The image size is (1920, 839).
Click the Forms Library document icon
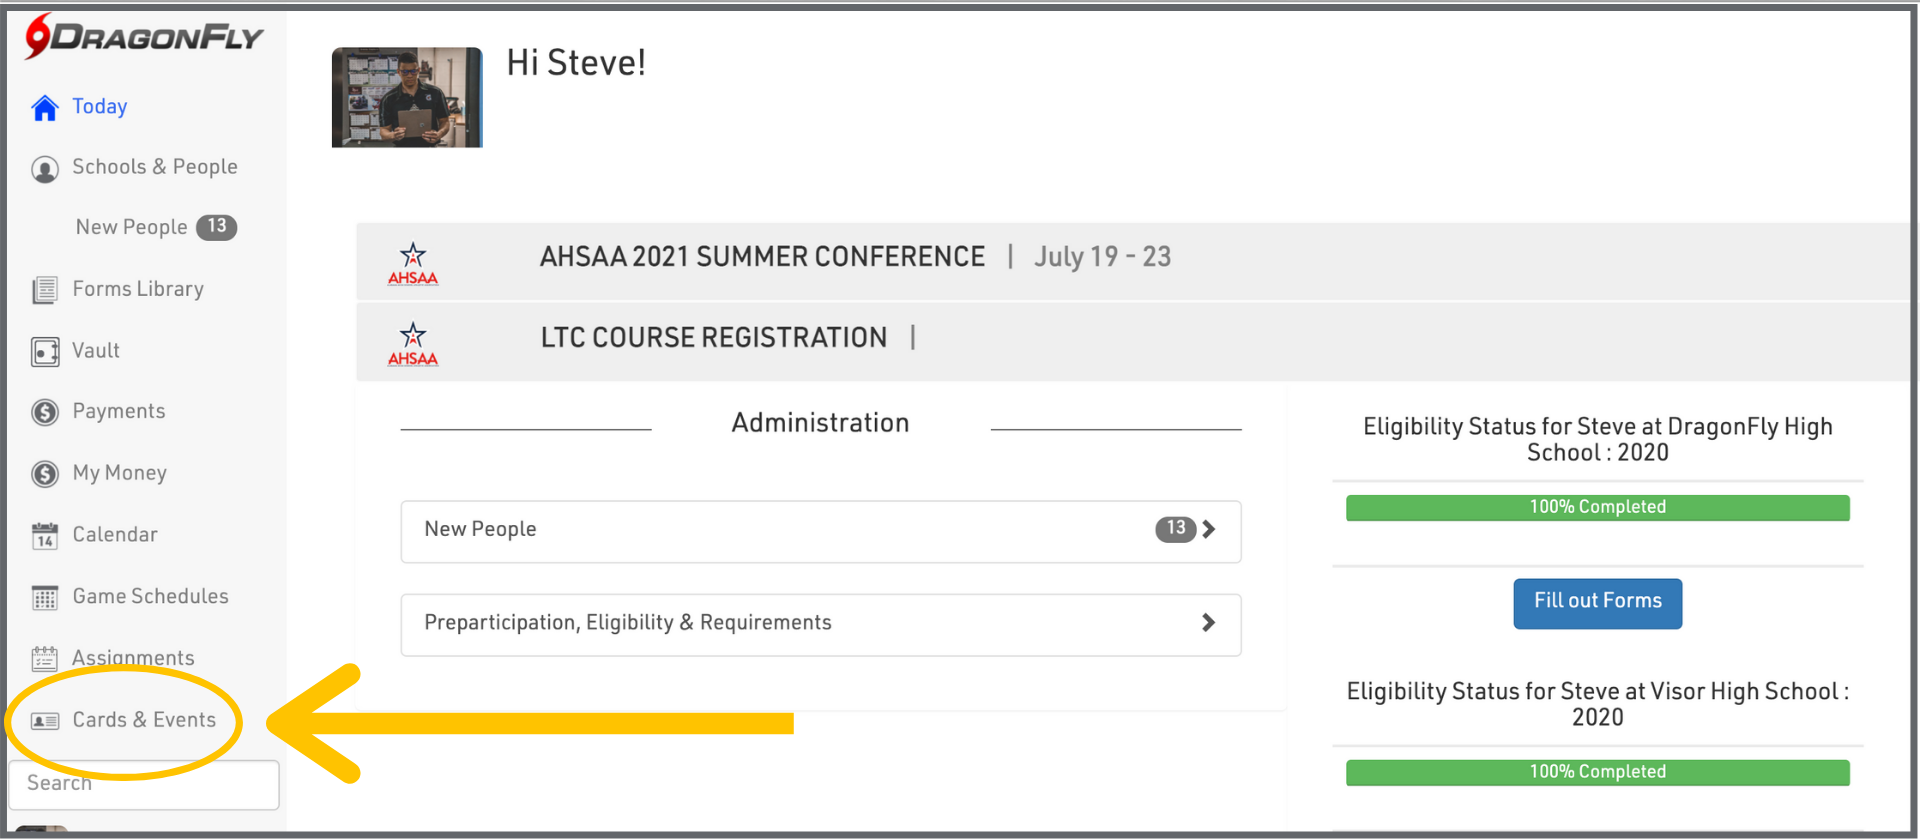click(x=45, y=290)
